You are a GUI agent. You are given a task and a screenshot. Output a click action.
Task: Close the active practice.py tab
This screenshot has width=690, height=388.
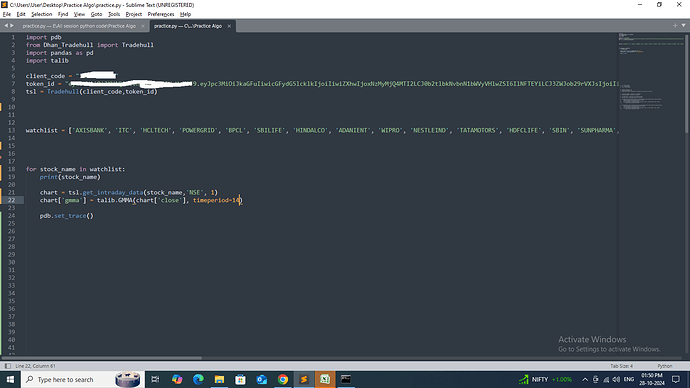229,26
